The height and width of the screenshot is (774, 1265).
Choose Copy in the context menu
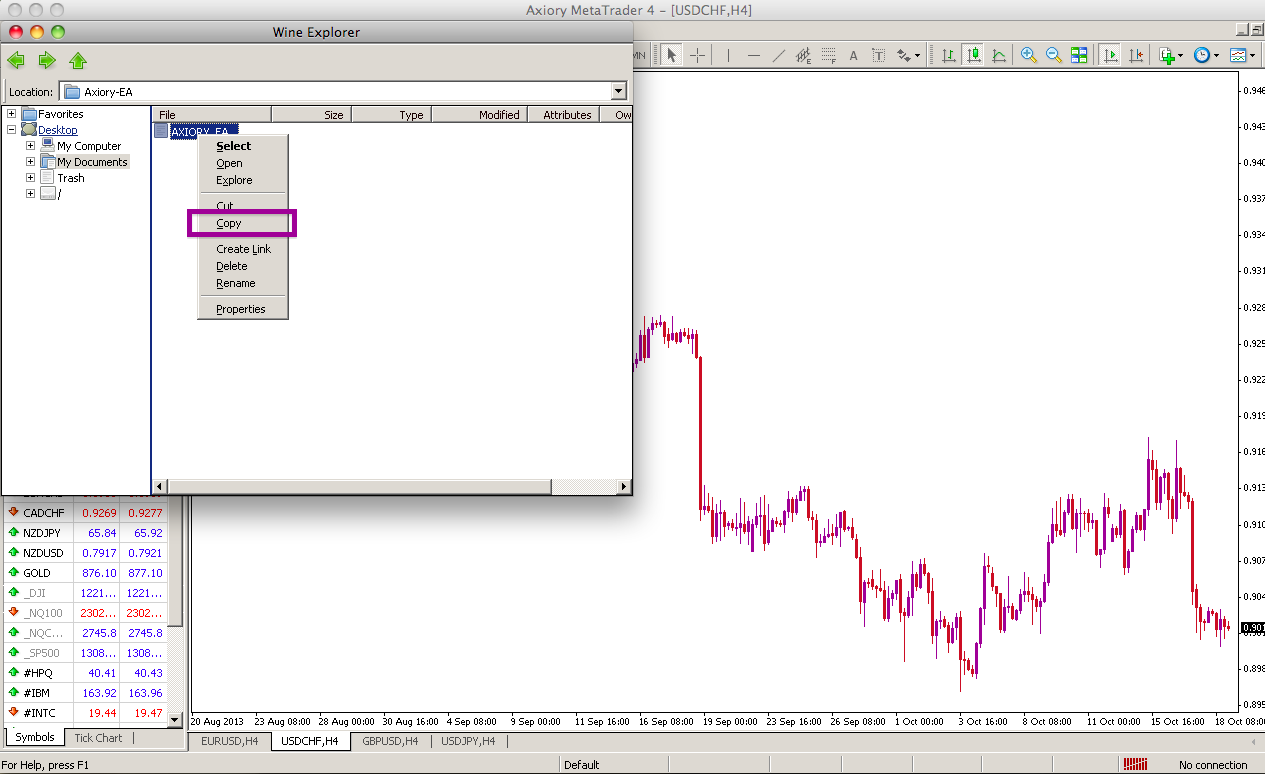pyautogui.click(x=242, y=223)
